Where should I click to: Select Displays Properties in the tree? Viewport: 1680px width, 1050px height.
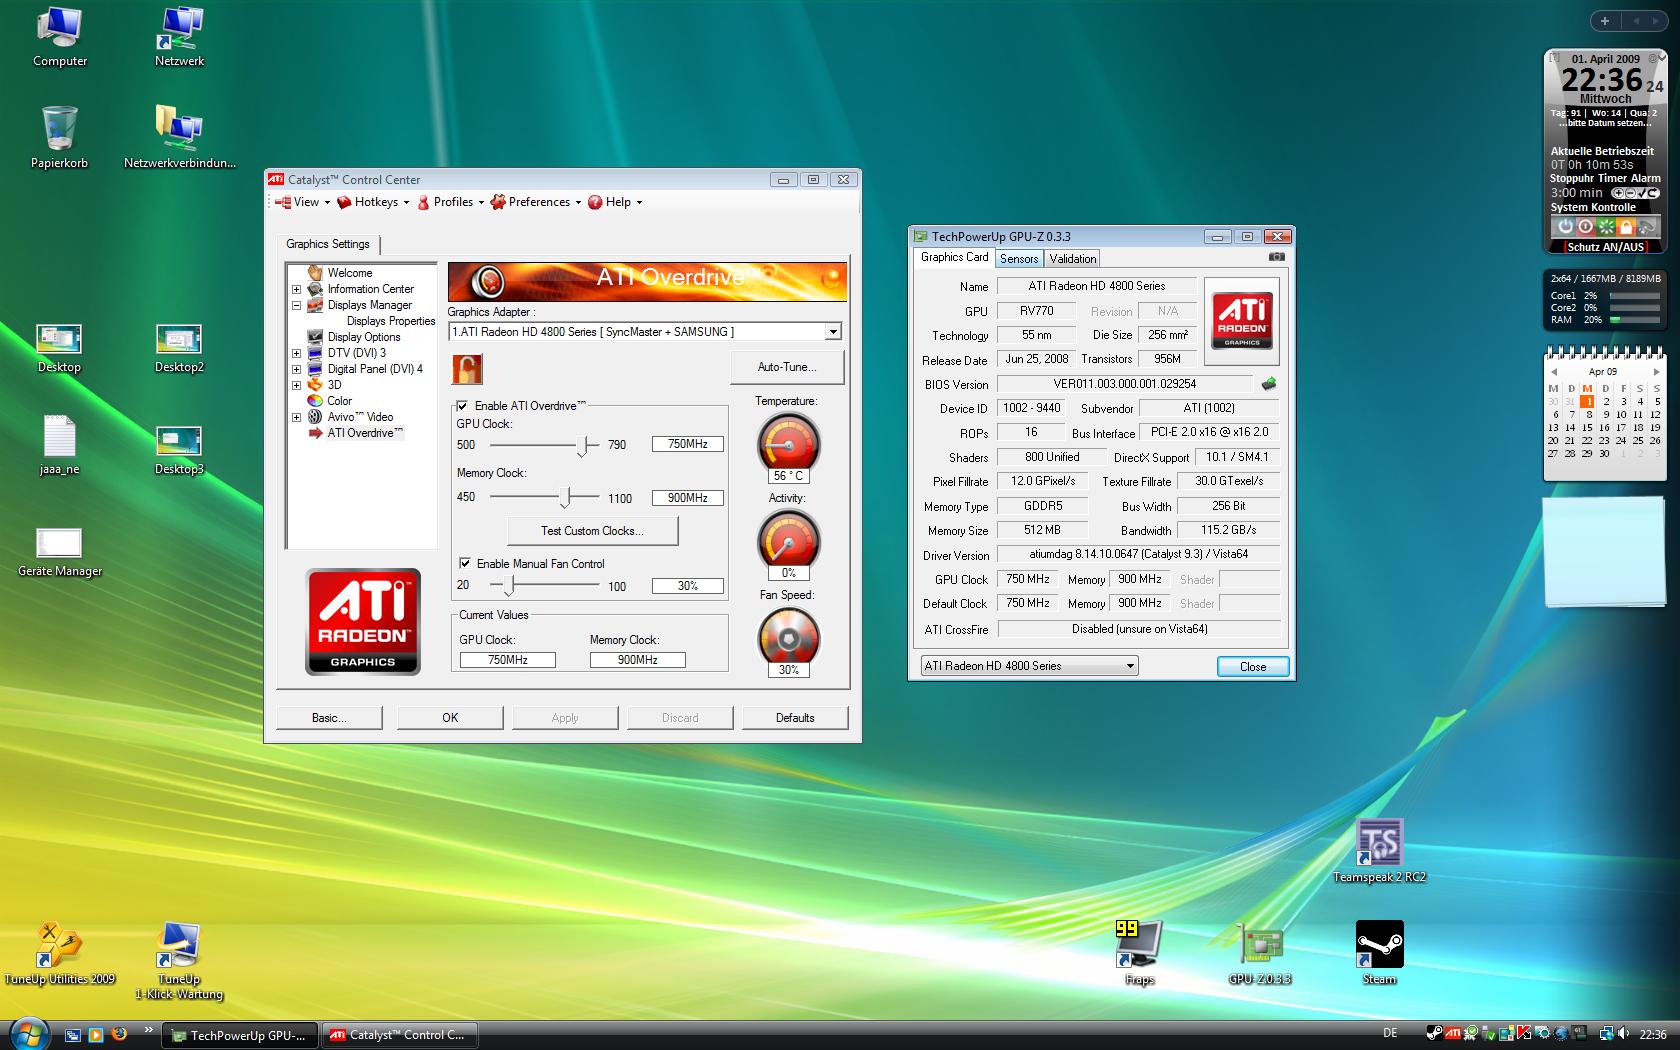pos(391,321)
